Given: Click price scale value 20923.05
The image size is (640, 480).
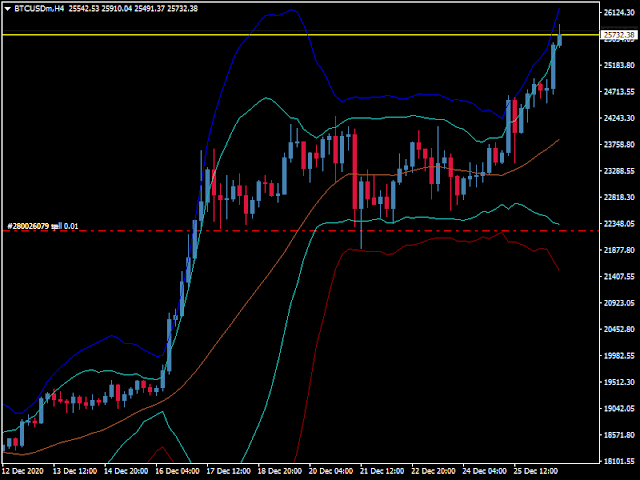Looking at the screenshot, I should [619, 303].
